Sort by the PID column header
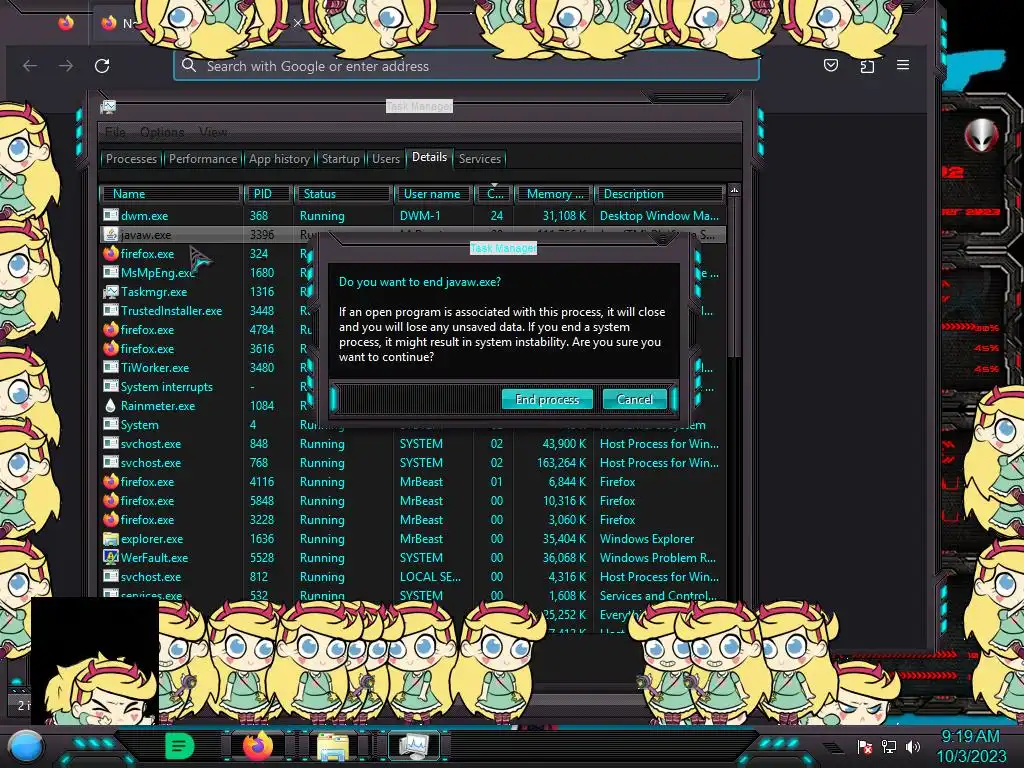Image resolution: width=1024 pixels, height=768 pixels. pos(268,194)
